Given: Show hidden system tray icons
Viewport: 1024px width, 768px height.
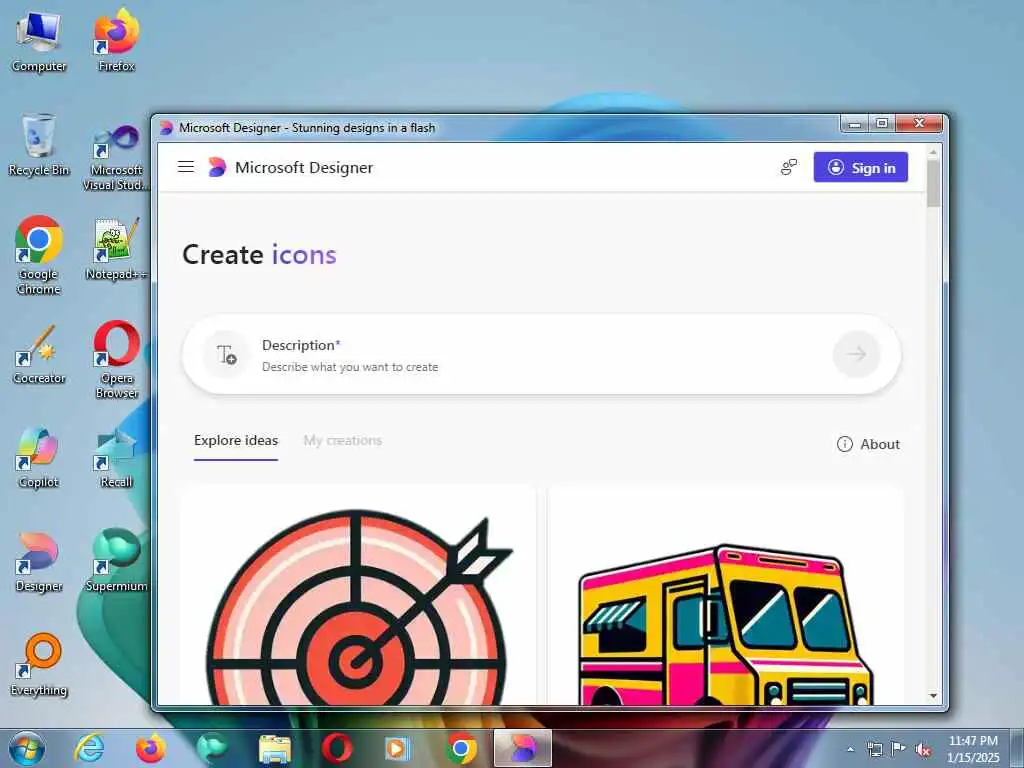Looking at the screenshot, I should [x=850, y=750].
